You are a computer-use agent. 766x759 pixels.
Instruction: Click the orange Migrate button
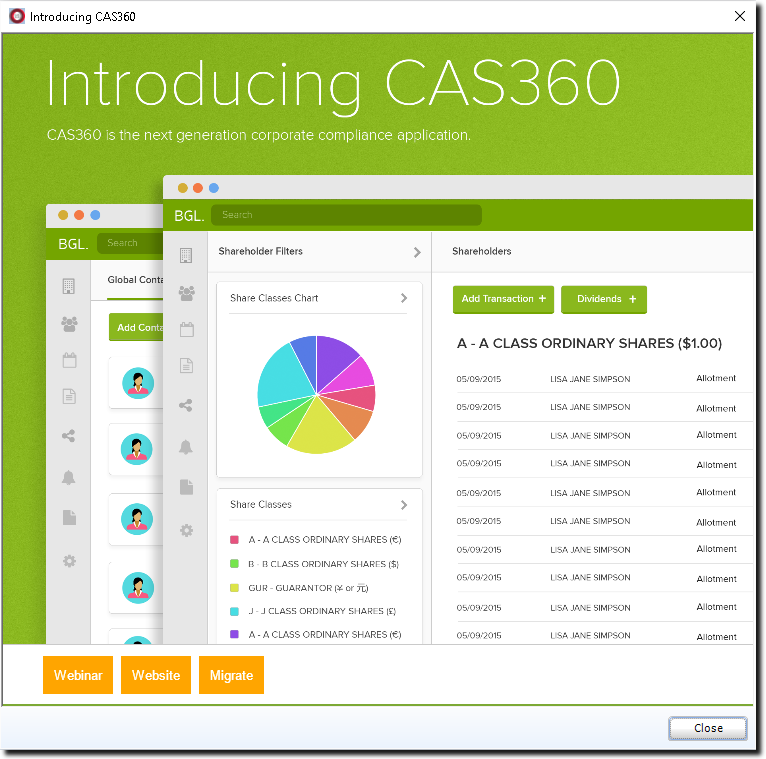(231, 675)
